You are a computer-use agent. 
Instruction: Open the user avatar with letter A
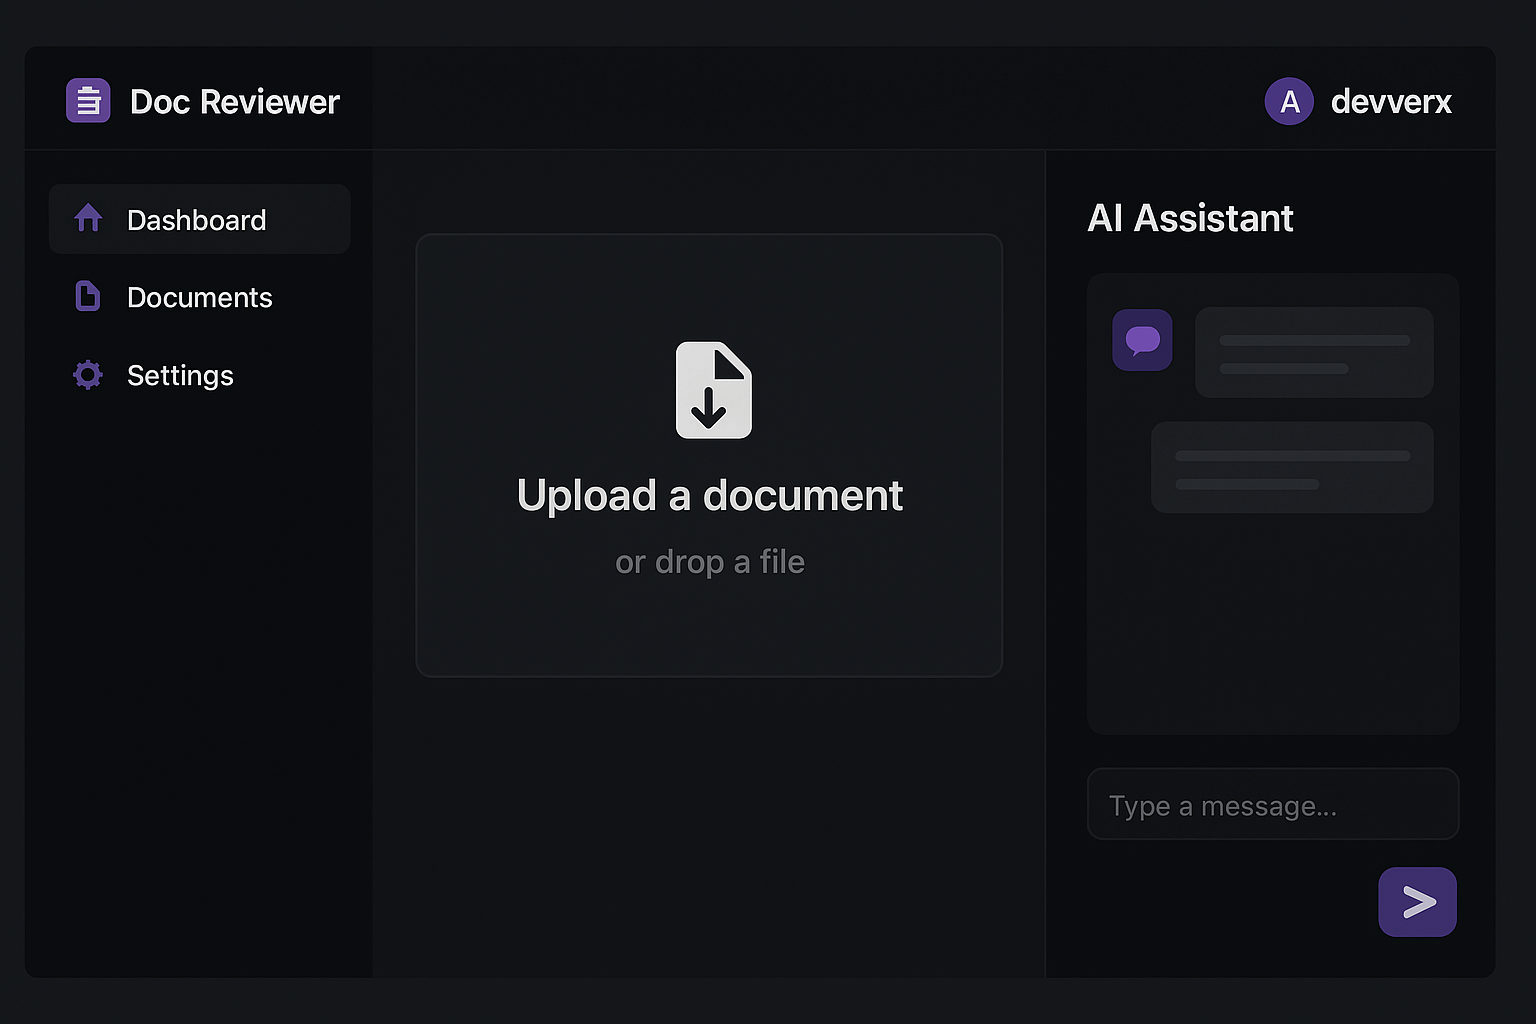(x=1289, y=101)
